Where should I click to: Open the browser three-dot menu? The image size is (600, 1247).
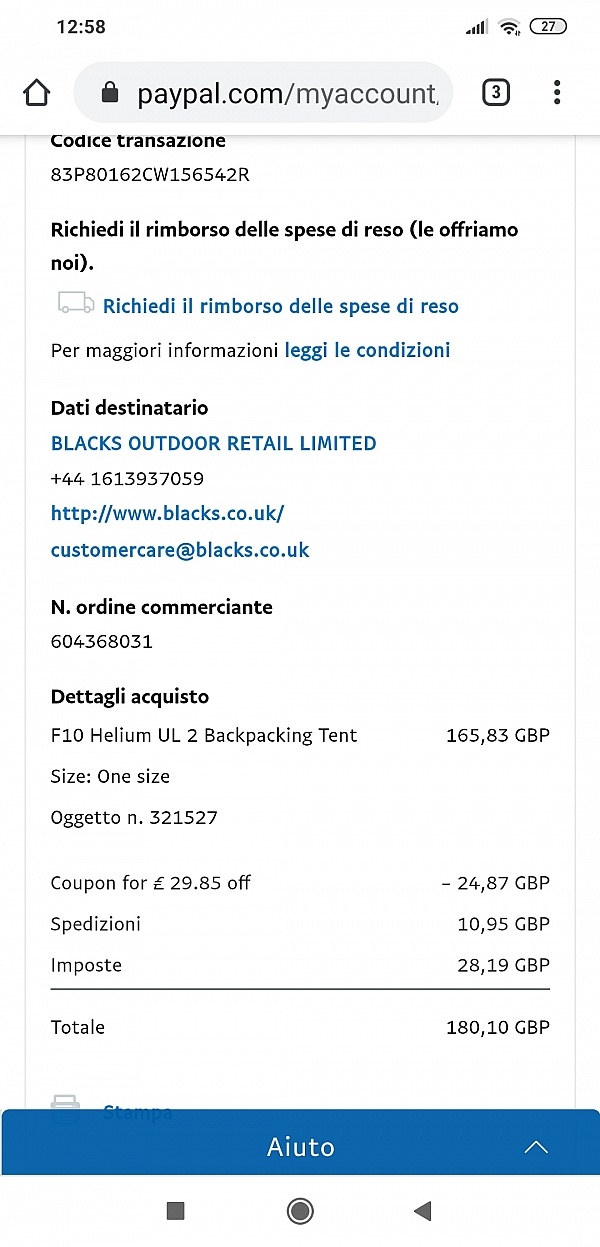(557, 93)
